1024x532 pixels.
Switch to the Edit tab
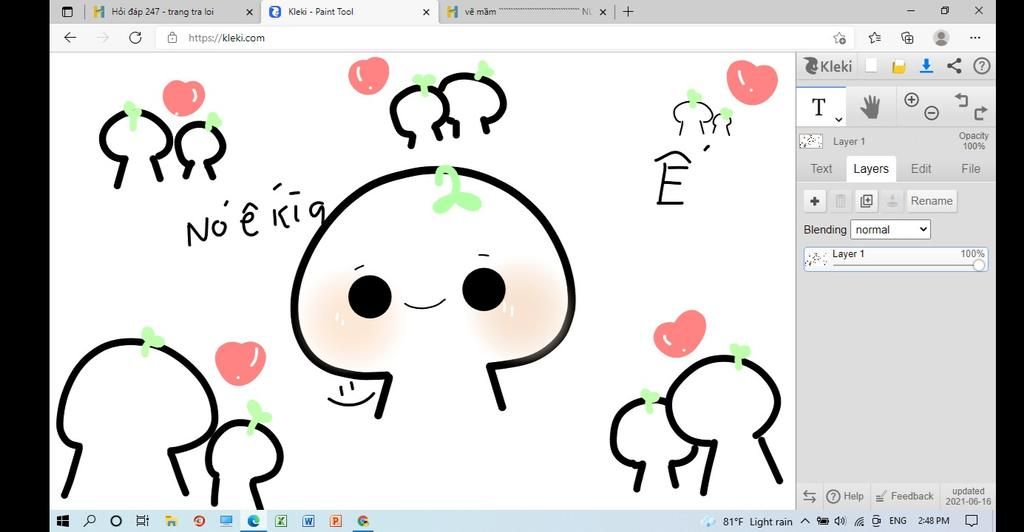point(921,168)
